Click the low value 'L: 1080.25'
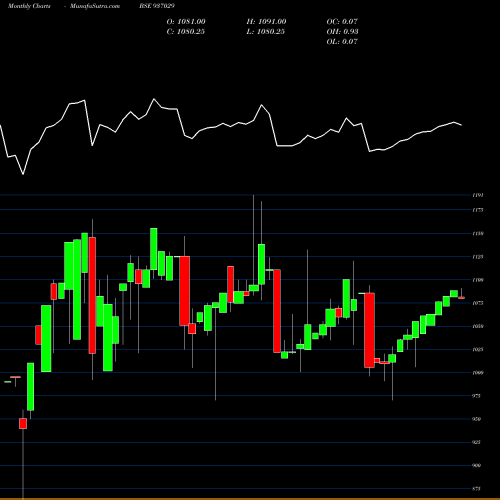The width and height of the screenshot is (500, 500). click(x=266, y=32)
